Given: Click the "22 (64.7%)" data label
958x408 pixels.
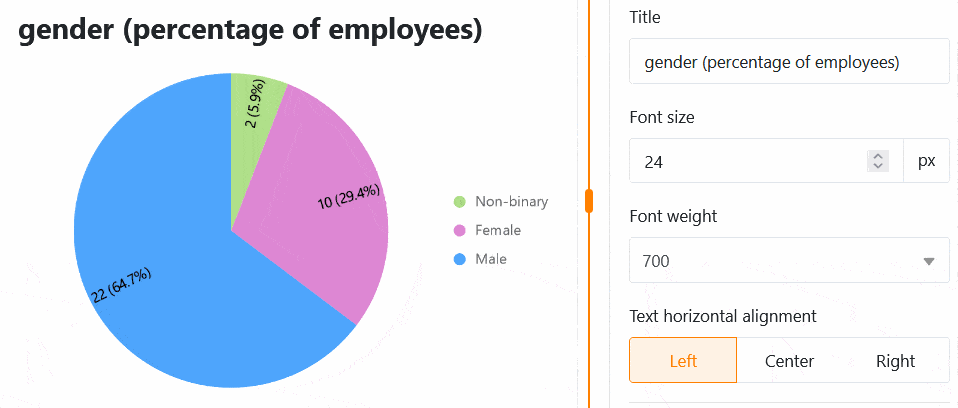Looking at the screenshot, I should 120,287.
